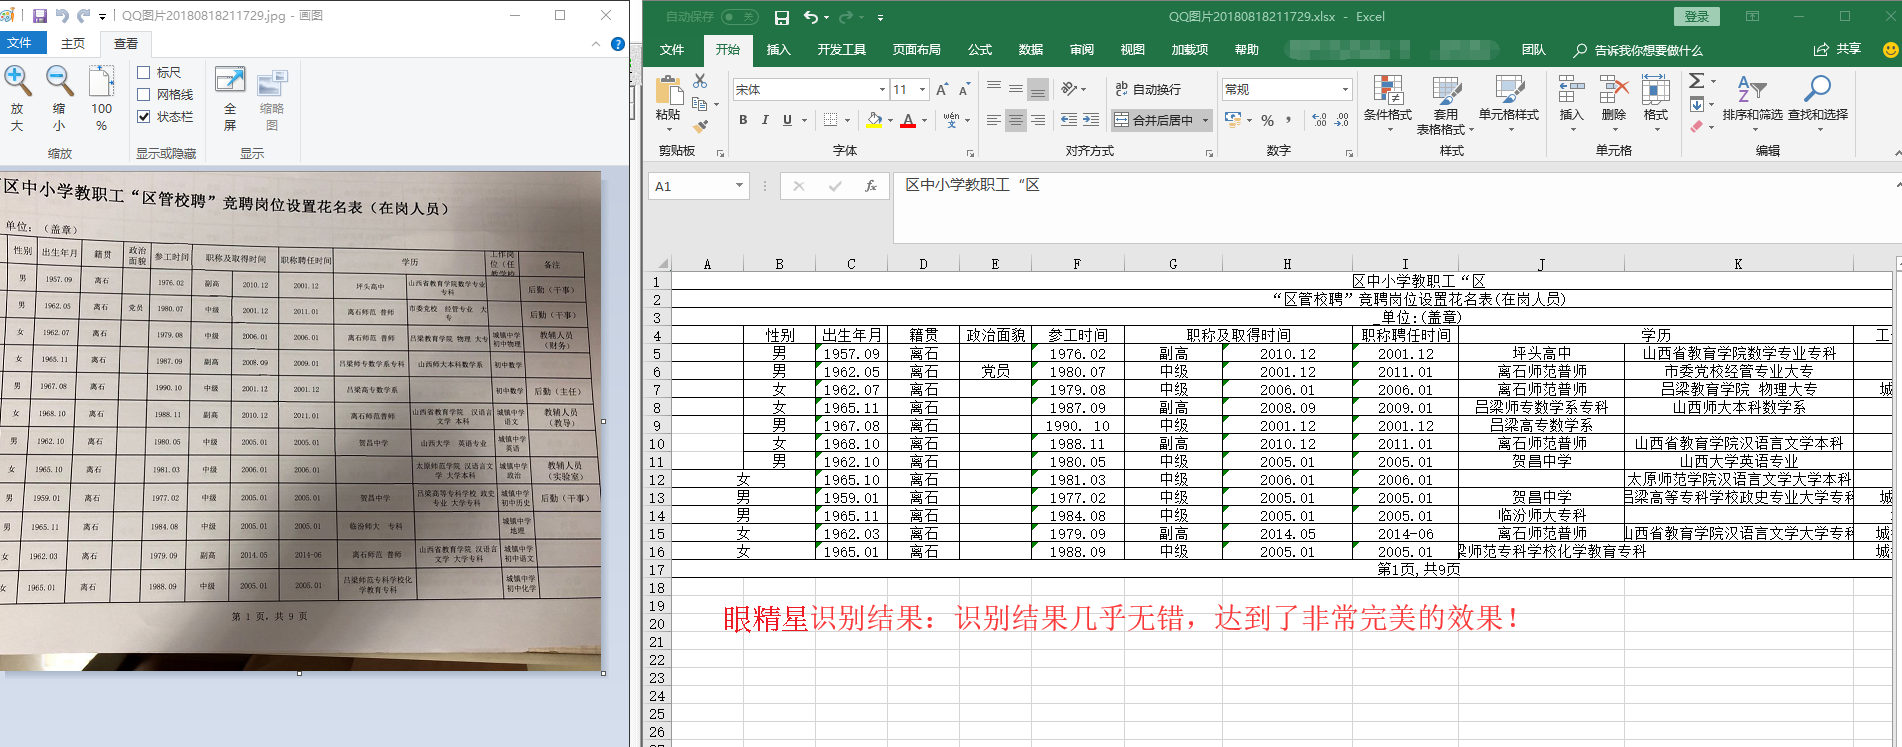Click the cell containing 党员
The width and height of the screenshot is (1902, 747).
click(x=995, y=372)
